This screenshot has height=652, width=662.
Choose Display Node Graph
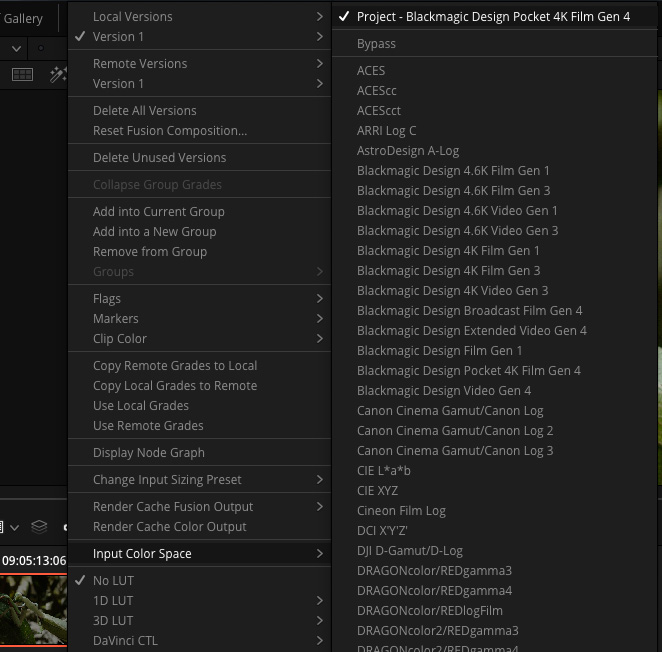(x=199, y=453)
